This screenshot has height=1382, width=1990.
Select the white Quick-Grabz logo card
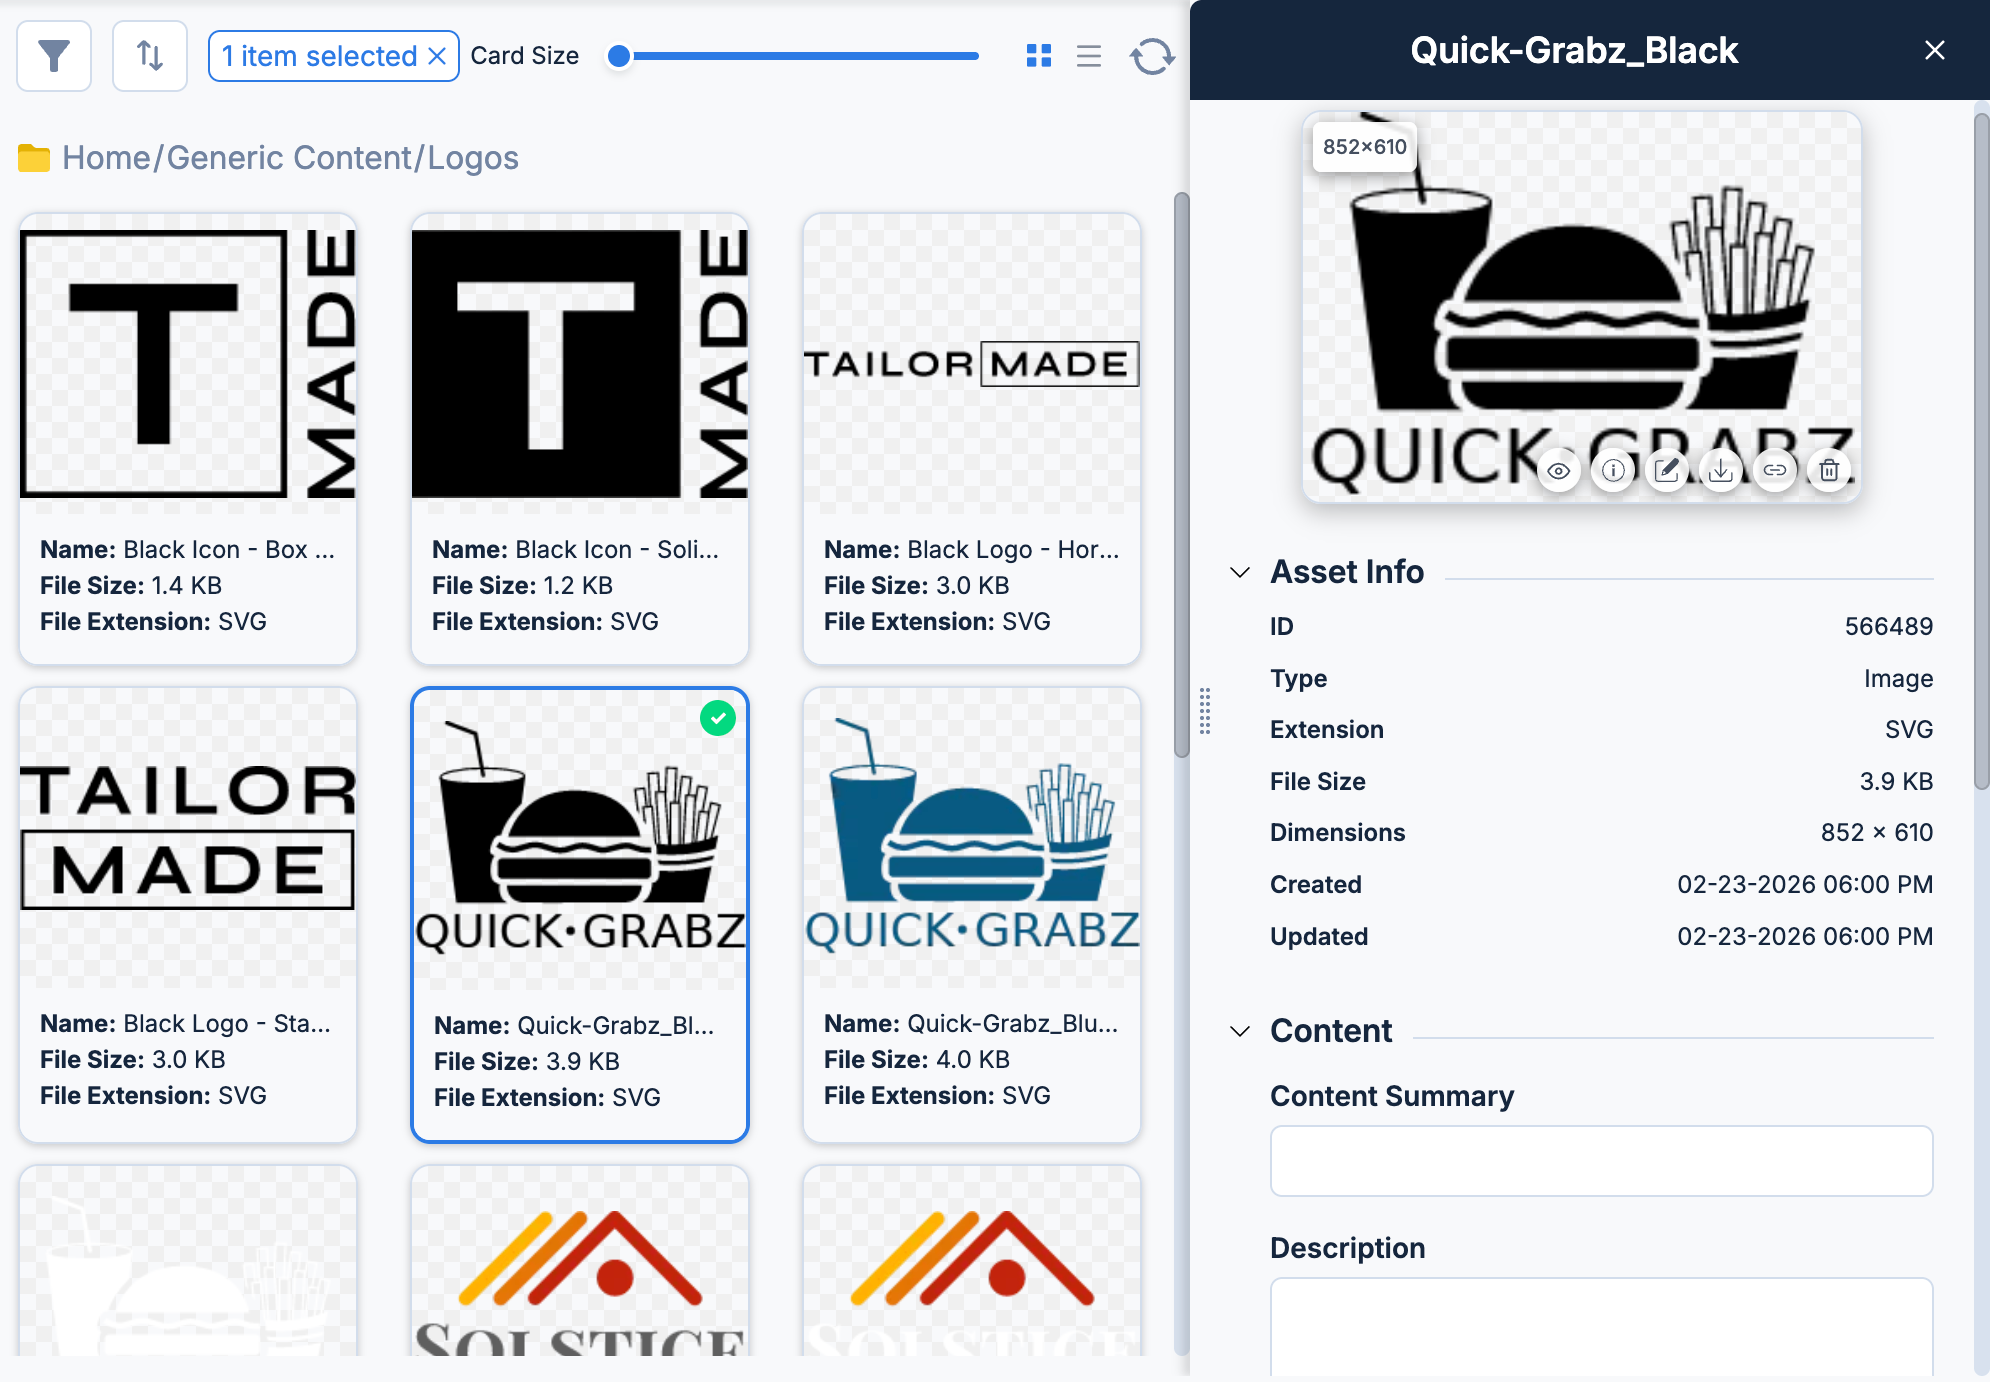point(188,1261)
